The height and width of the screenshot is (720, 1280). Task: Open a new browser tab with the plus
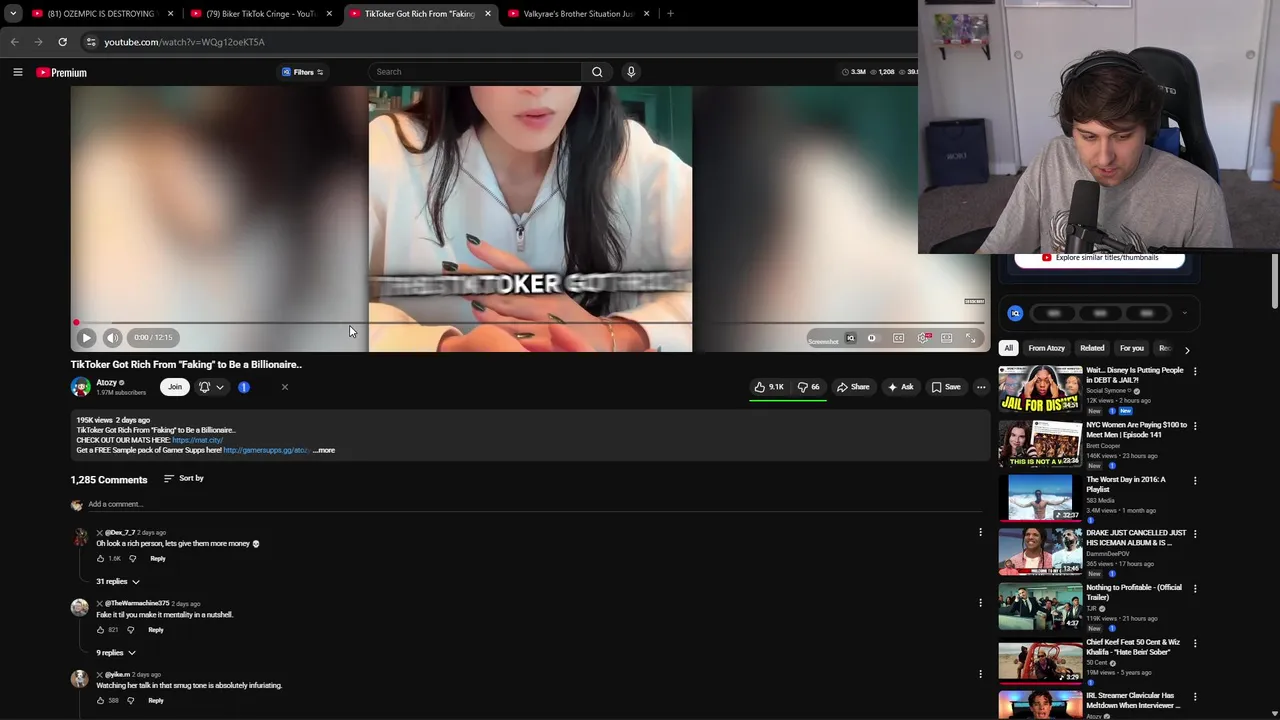pos(670,14)
